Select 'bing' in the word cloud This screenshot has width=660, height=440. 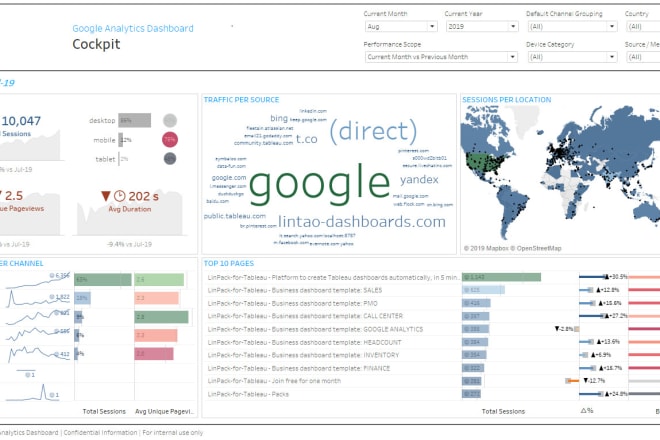click(x=279, y=118)
